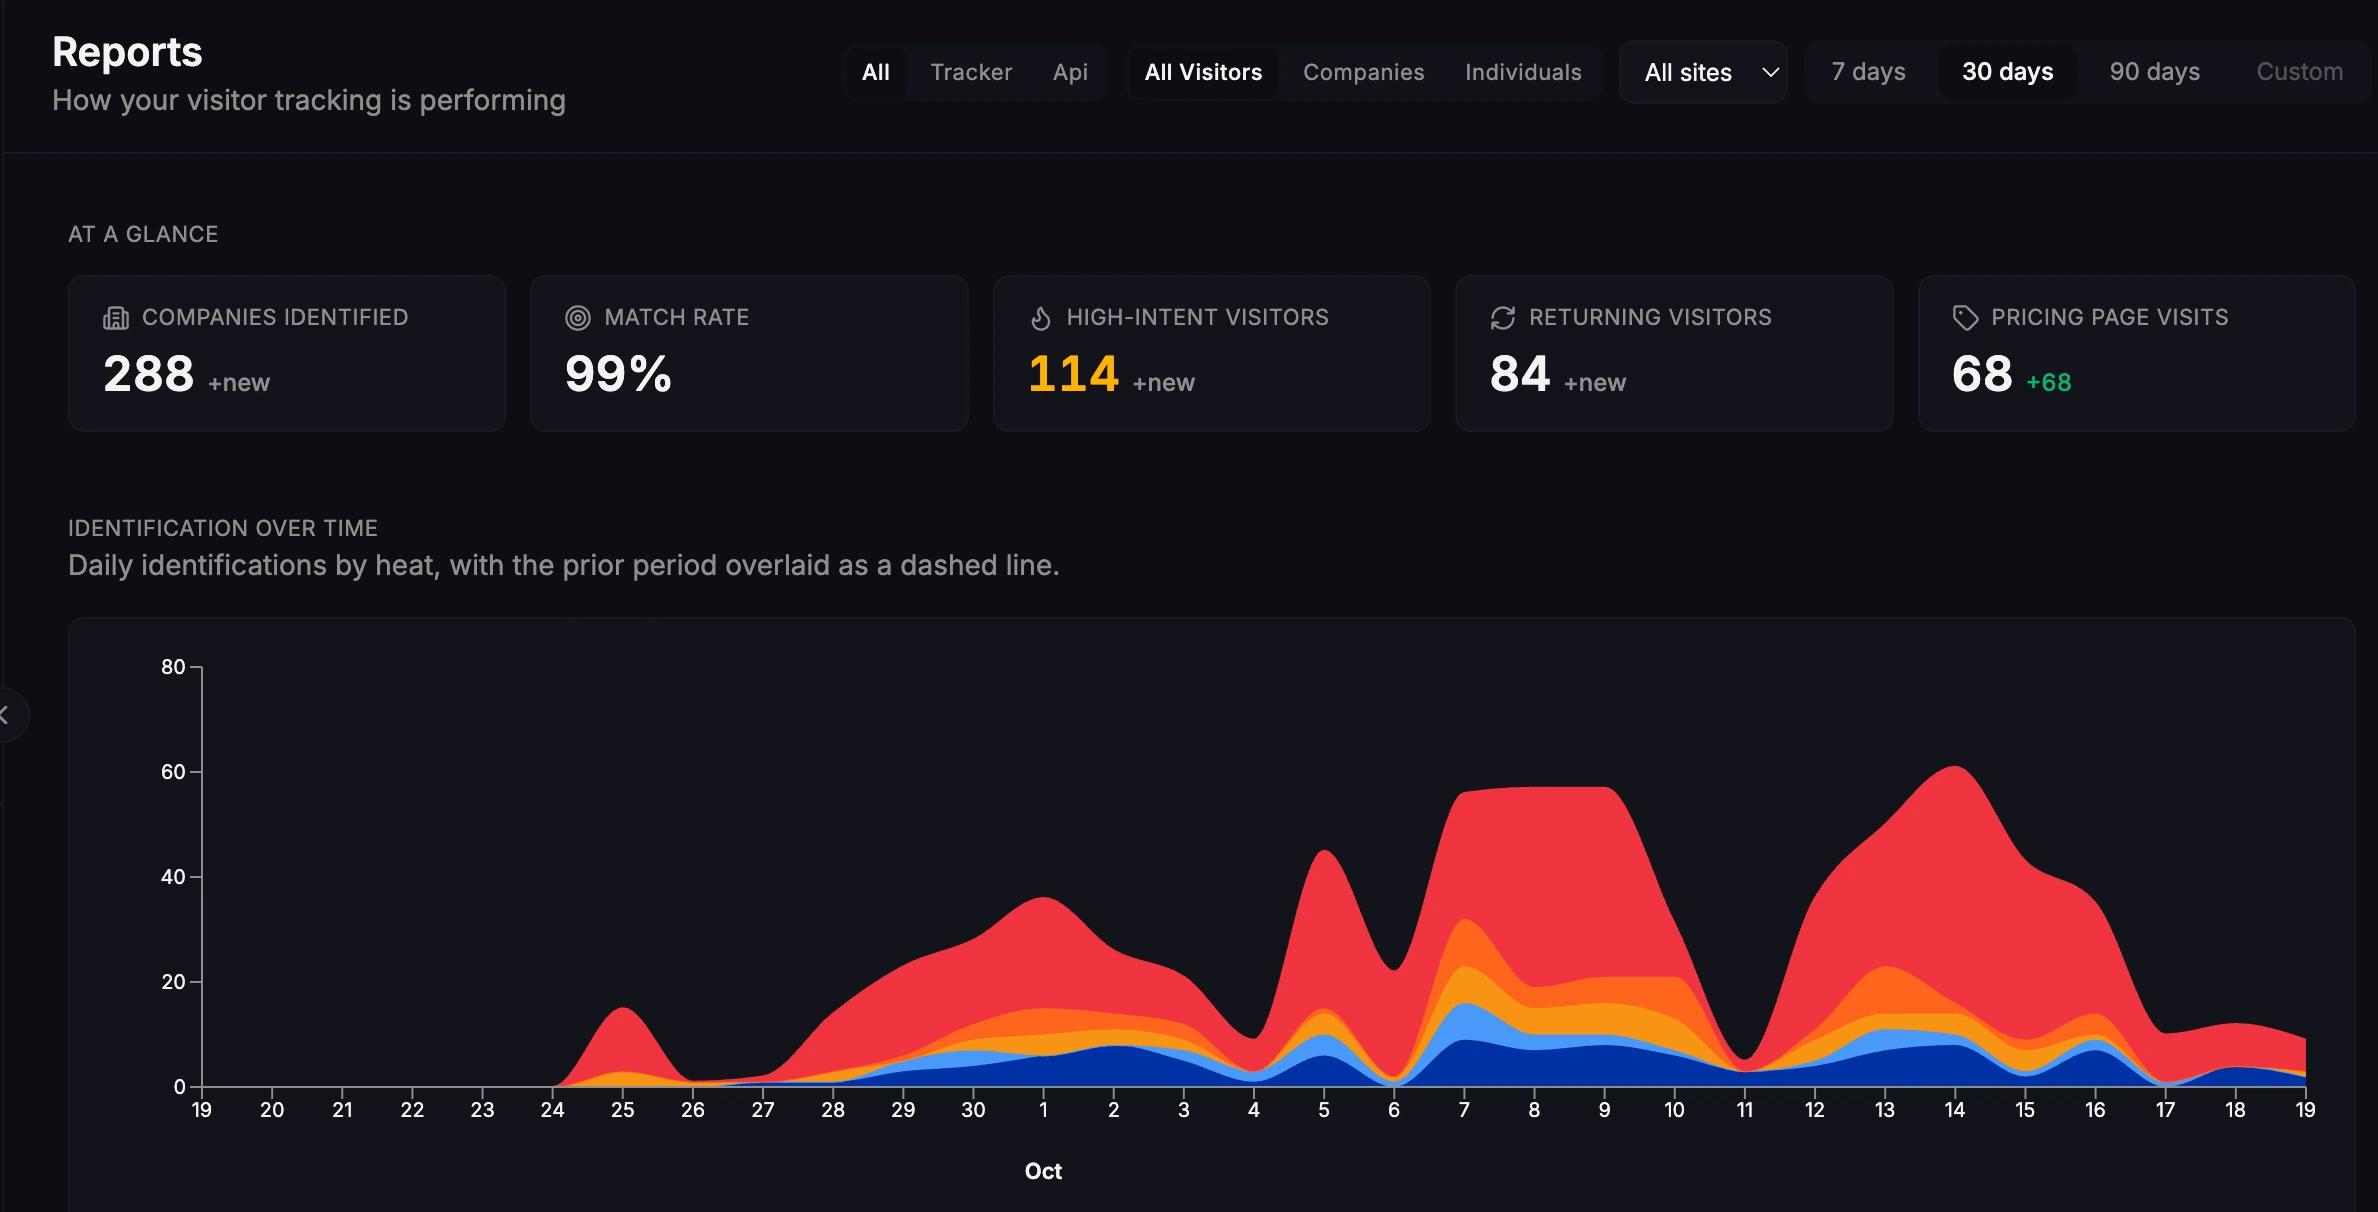Switch source filter to Api
The width and height of the screenshot is (2378, 1212).
(x=1070, y=72)
